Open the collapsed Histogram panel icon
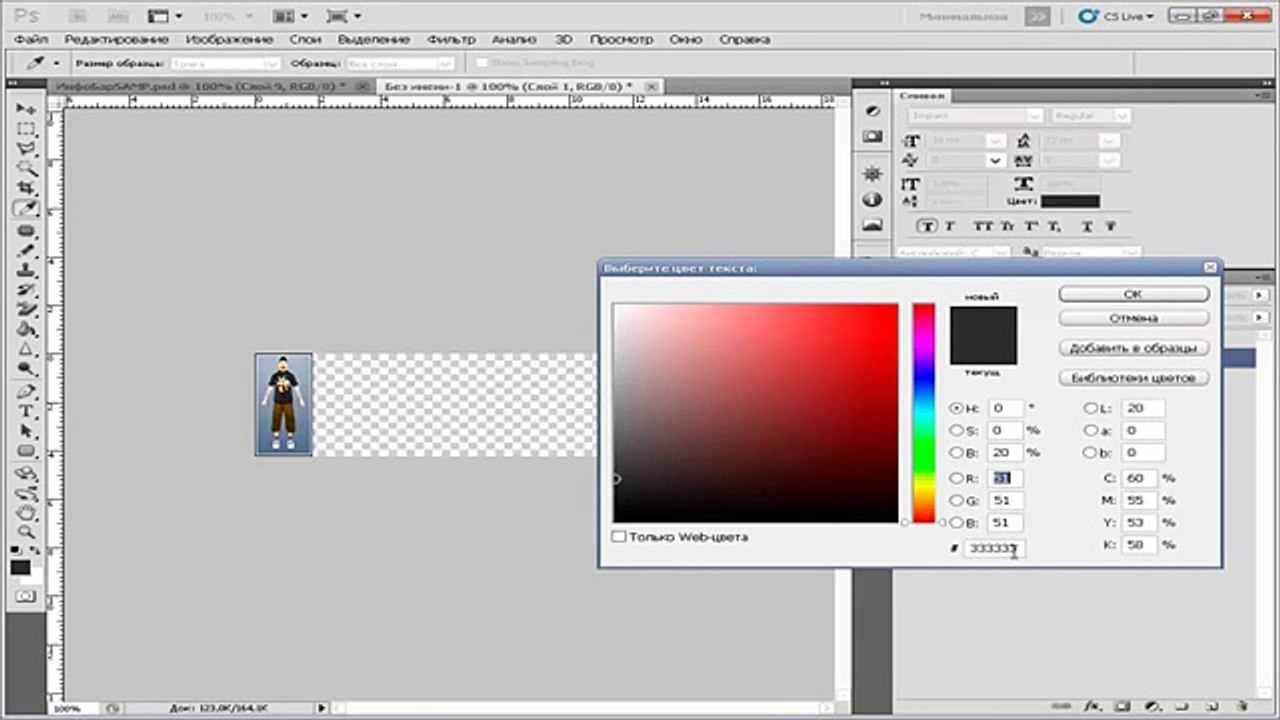The image size is (1280, 720). pos(872,225)
